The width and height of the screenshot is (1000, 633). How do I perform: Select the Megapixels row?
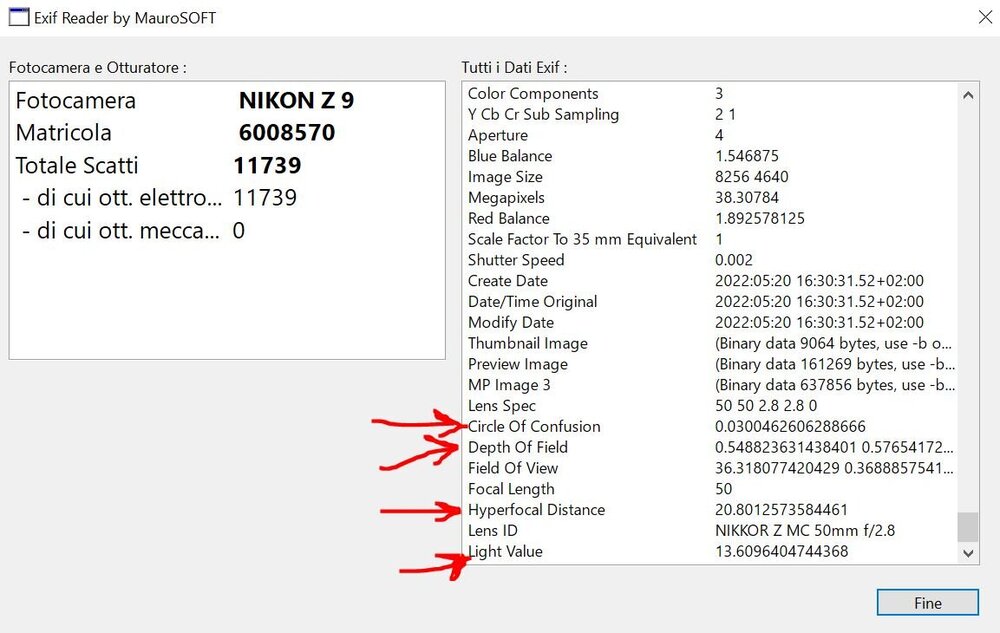[710, 198]
